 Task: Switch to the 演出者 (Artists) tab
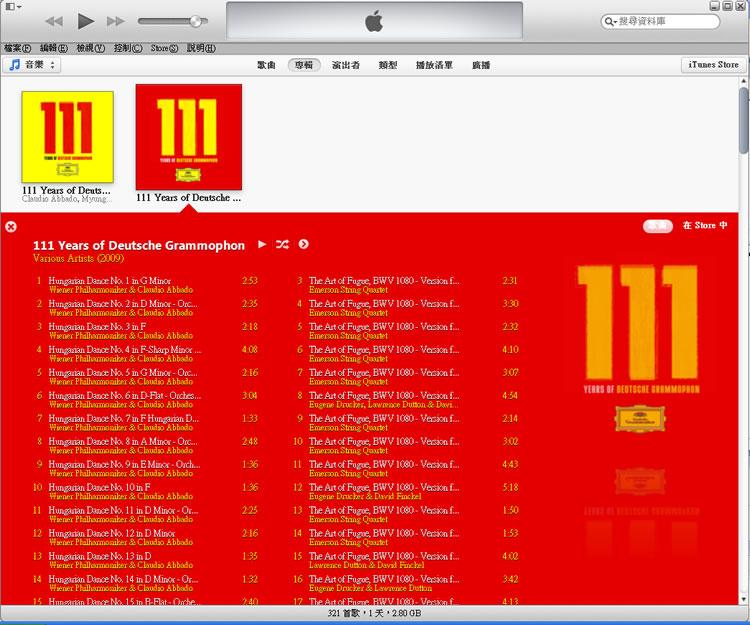(x=346, y=65)
